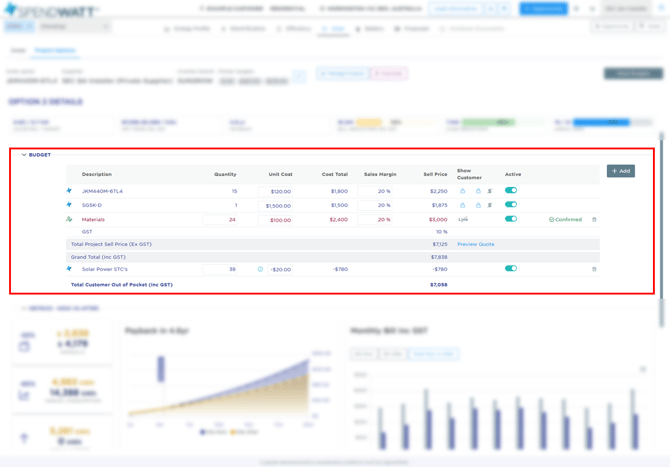Click strikethrough dollar icon in JKM440M-6TL4 row
This screenshot has height=467, width=670.
click(490, 191)
